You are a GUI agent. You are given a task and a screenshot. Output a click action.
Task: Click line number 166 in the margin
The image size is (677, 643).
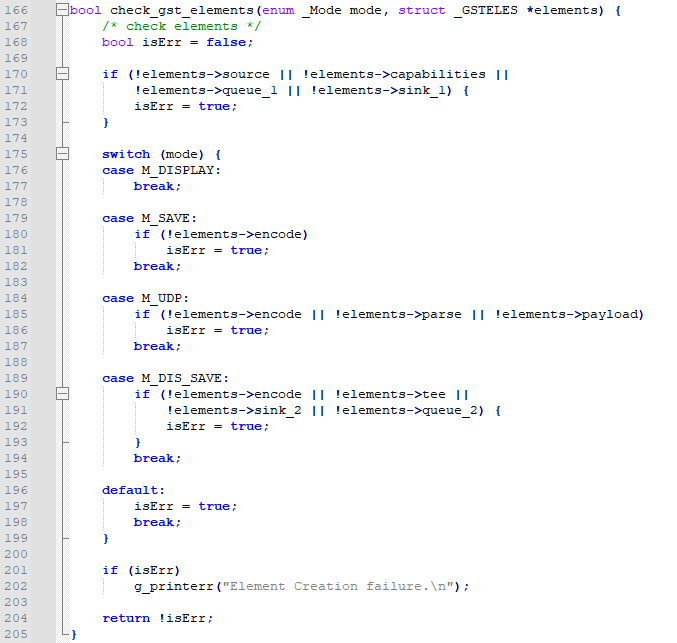click(16, 10)
